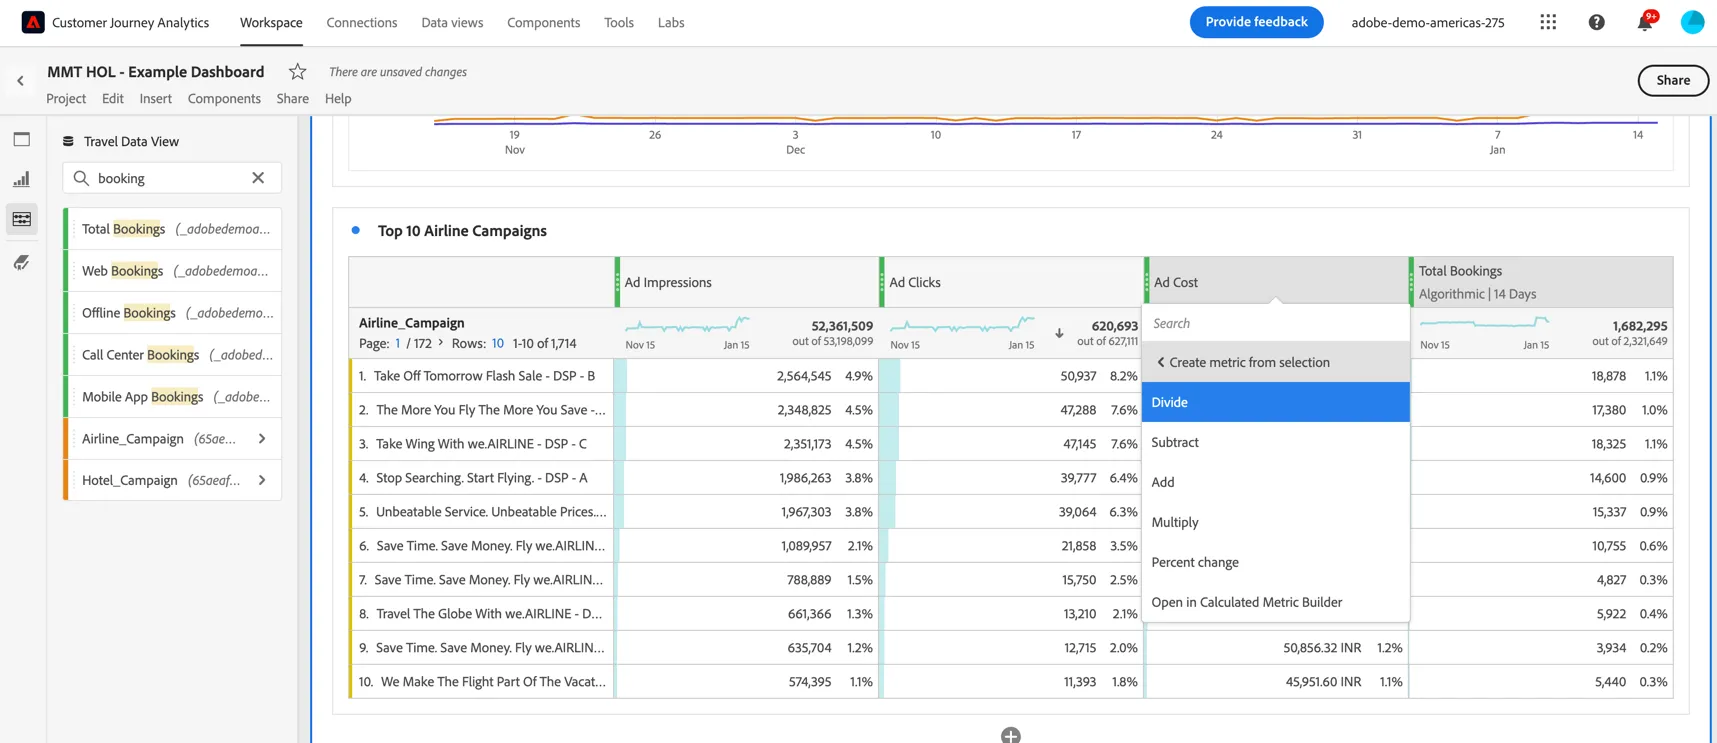
Task: Click the magnifier icon in component search
Action: tap(81, 178)
